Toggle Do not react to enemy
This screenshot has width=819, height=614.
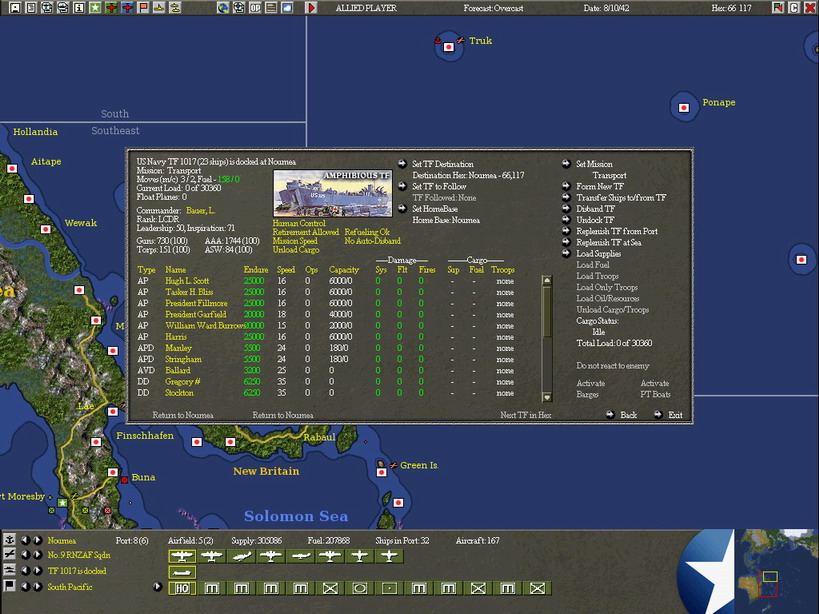tap(613, 365)
